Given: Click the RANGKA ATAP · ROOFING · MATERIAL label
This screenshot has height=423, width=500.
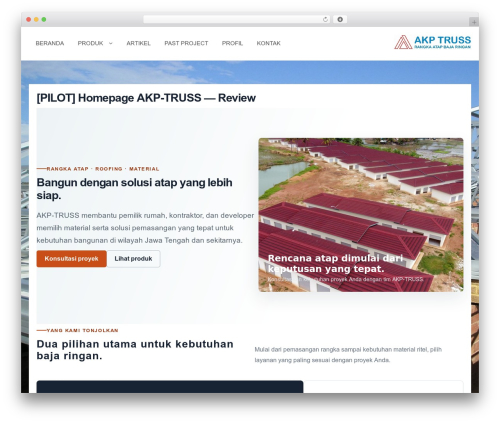Looking at the screenshot, I should tap(103, 169).
